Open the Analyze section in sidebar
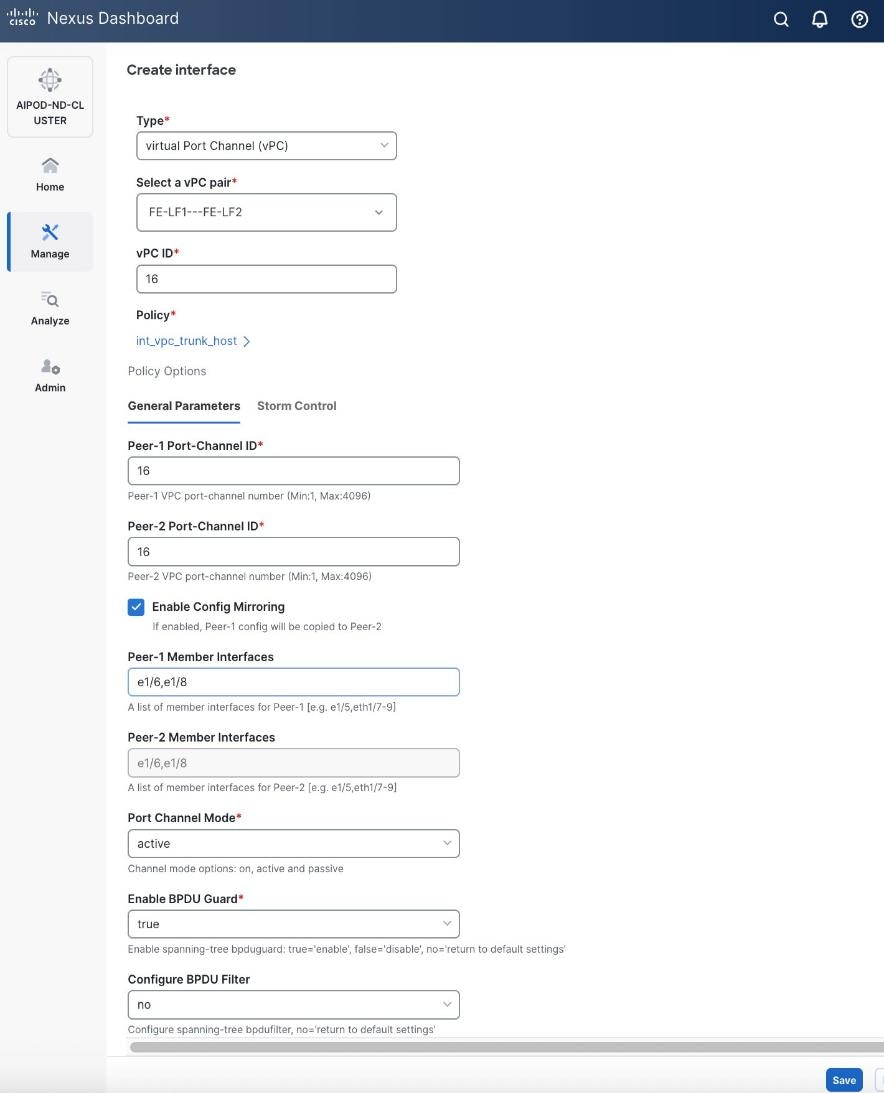The image size is (884, 1093). [49, 308]
